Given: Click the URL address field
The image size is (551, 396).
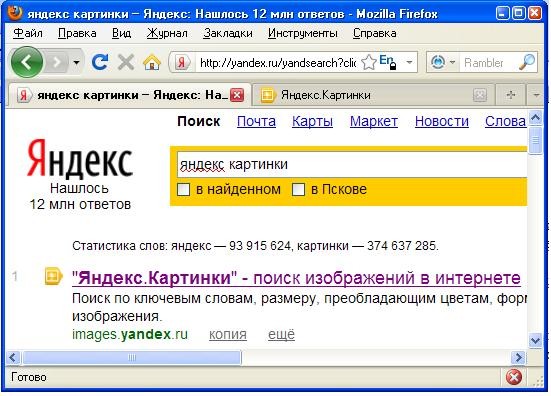Looking at the screenshot, I should (278, 63).
